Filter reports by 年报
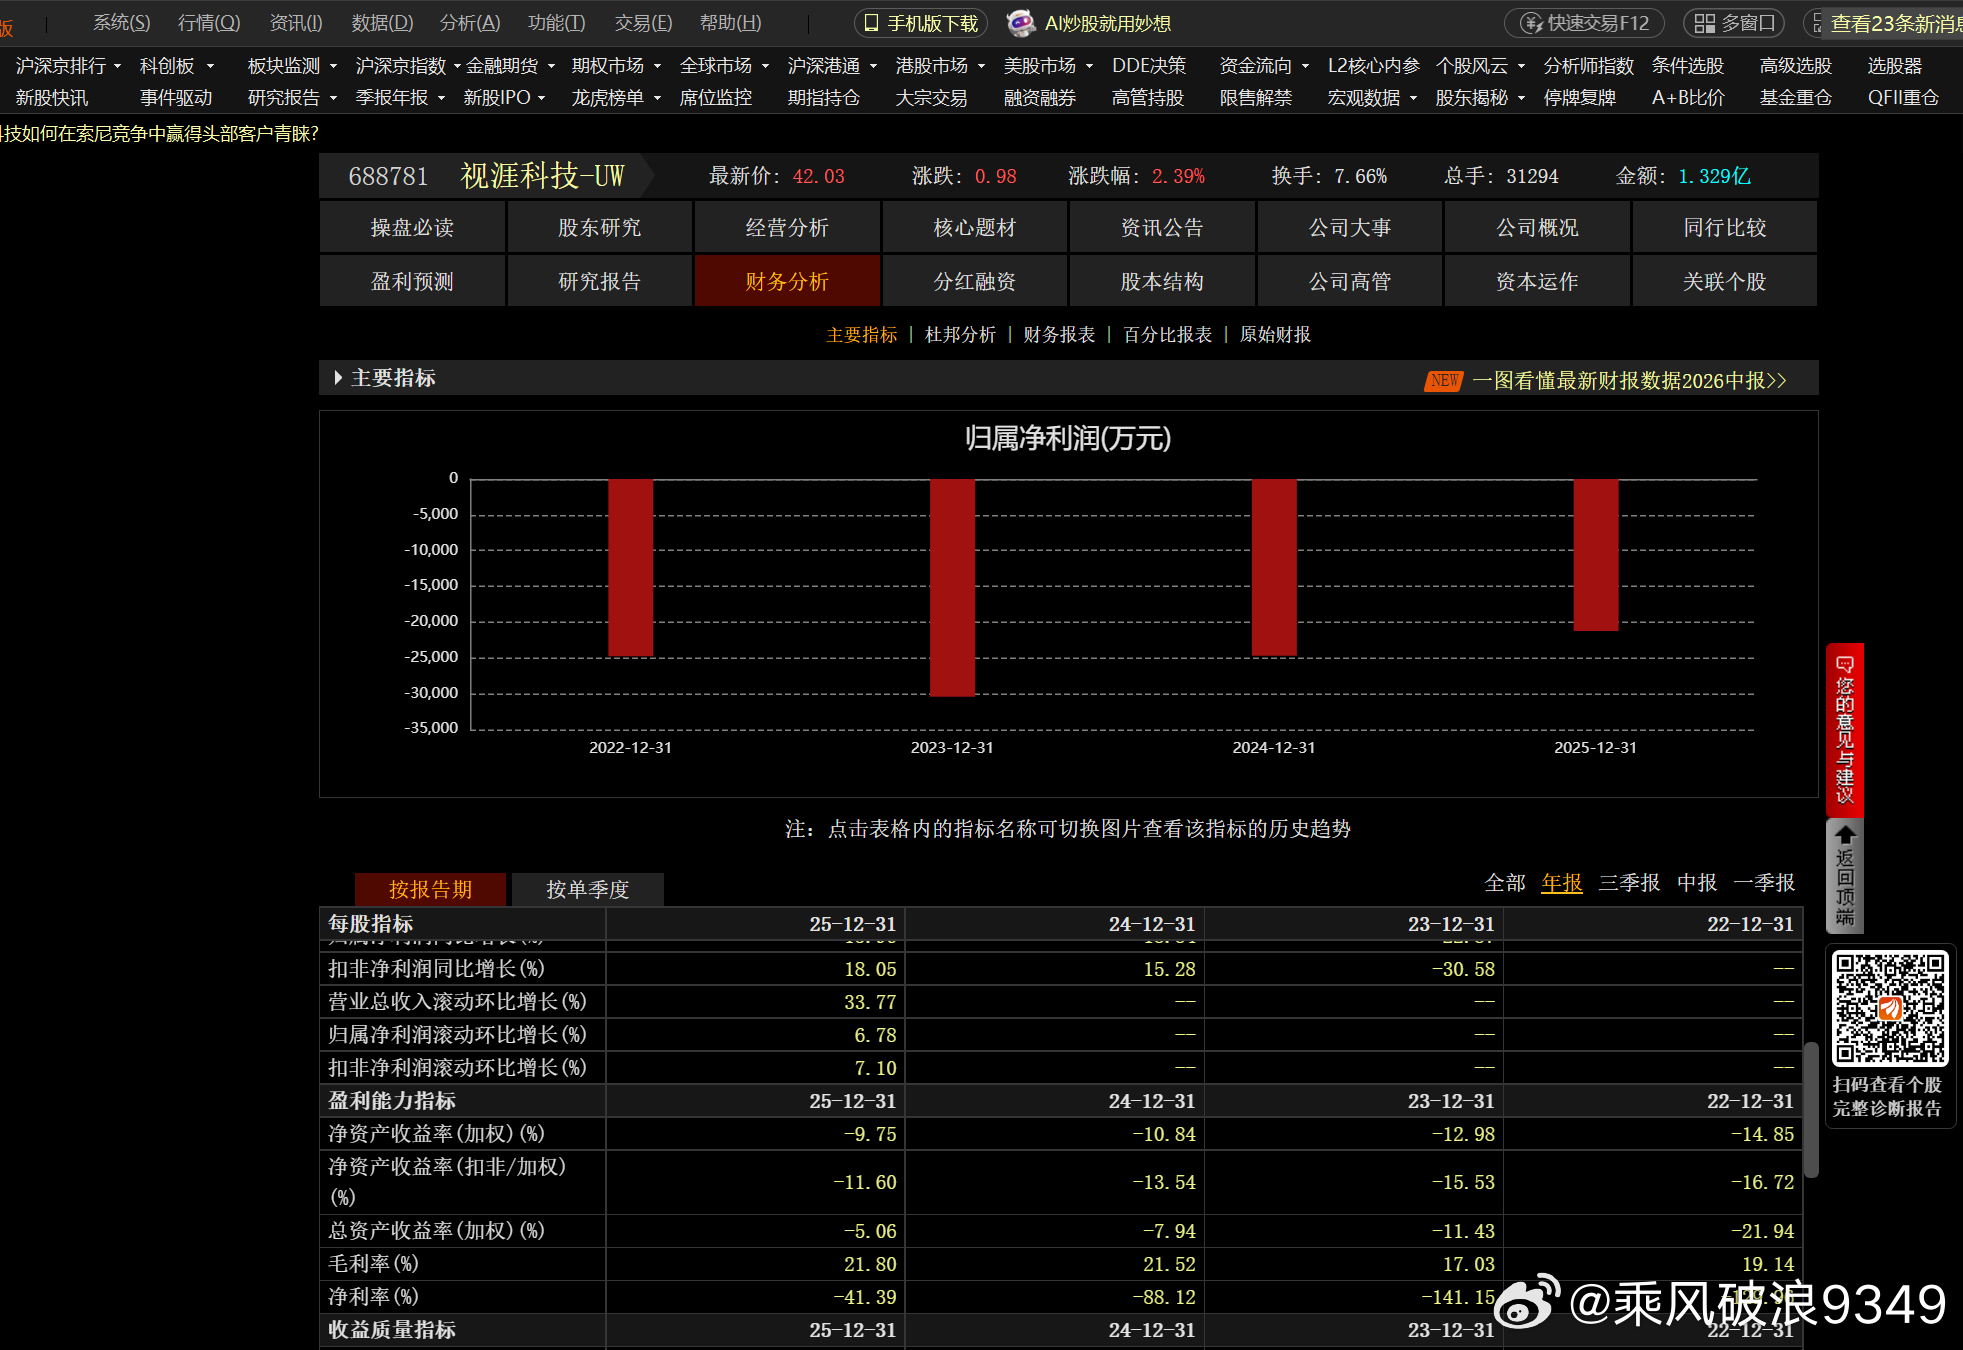 coord(1562,883)
